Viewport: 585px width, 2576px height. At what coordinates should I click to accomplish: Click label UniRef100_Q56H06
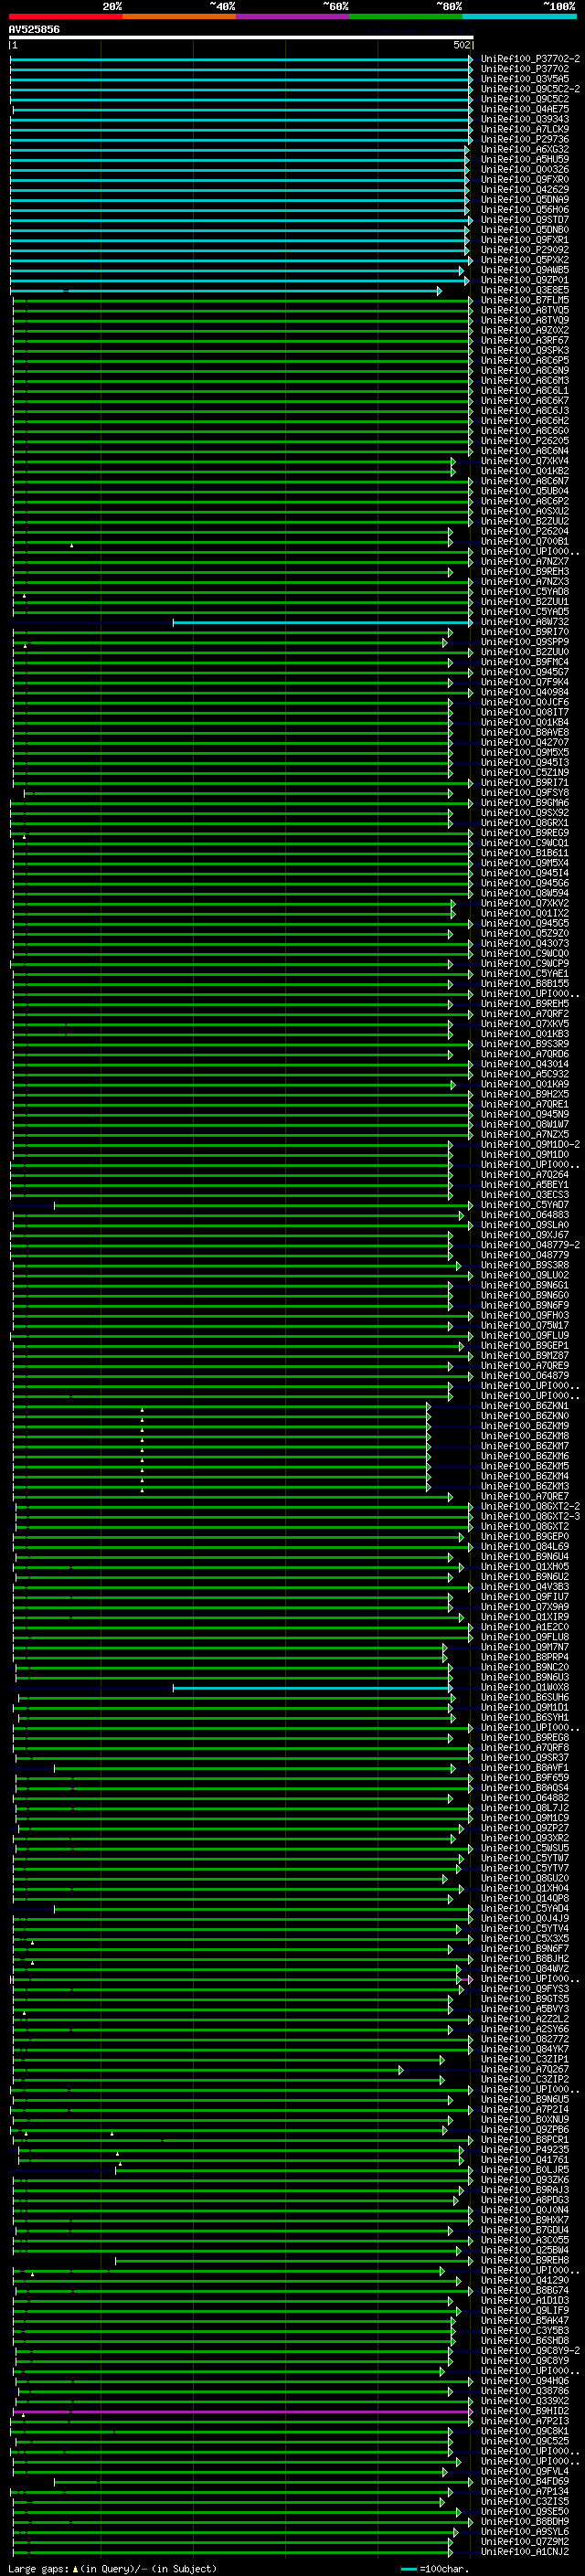click(x=525, y=209)
